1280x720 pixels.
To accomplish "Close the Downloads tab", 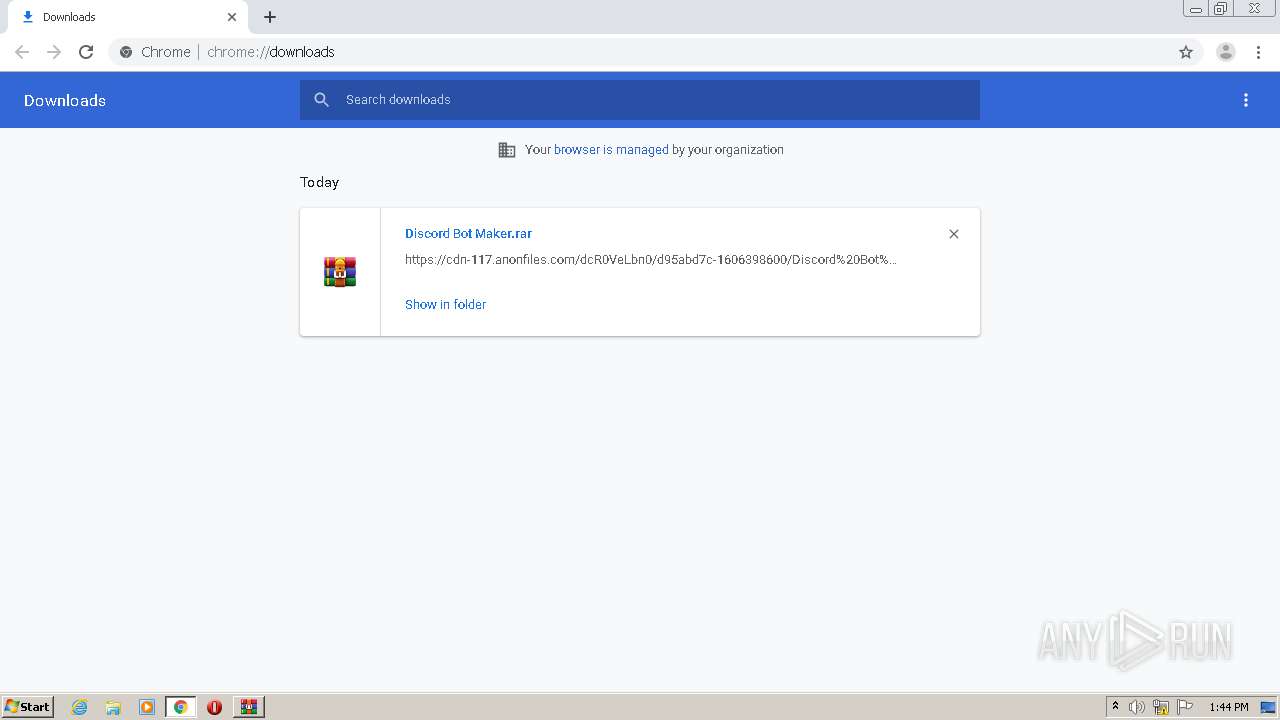I will [x=232, y=17].
